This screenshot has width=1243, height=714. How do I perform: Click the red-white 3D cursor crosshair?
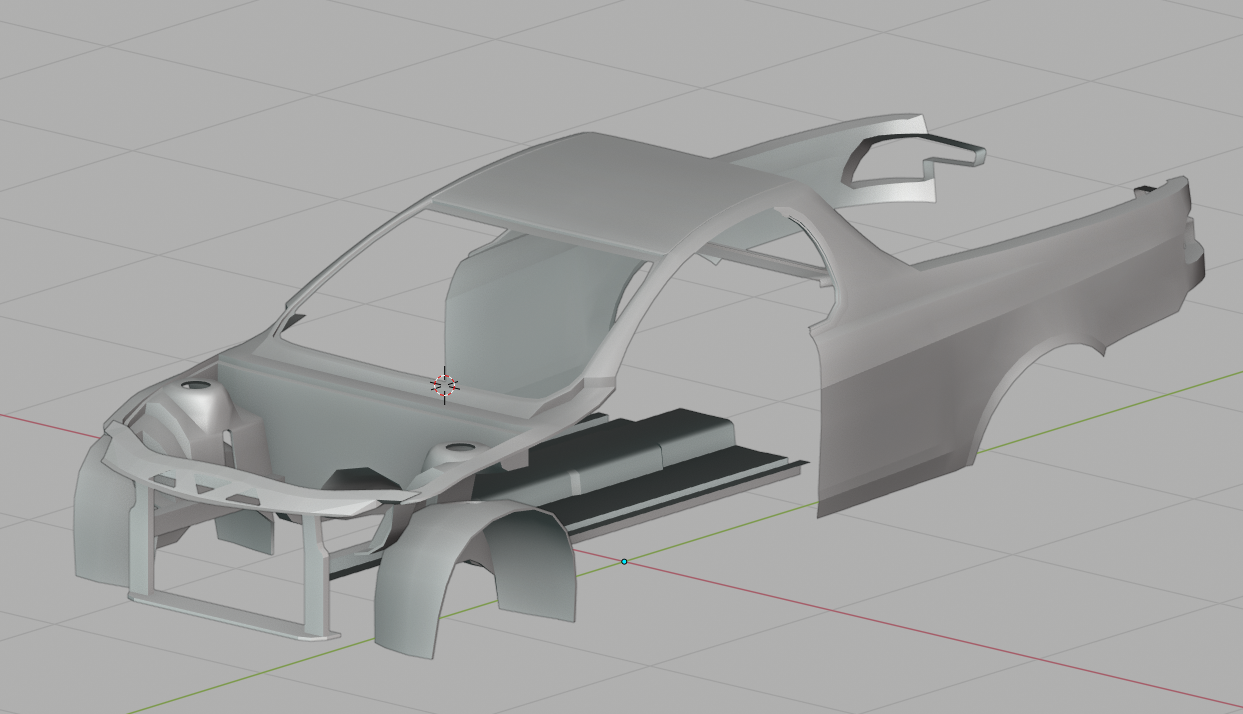444,385
